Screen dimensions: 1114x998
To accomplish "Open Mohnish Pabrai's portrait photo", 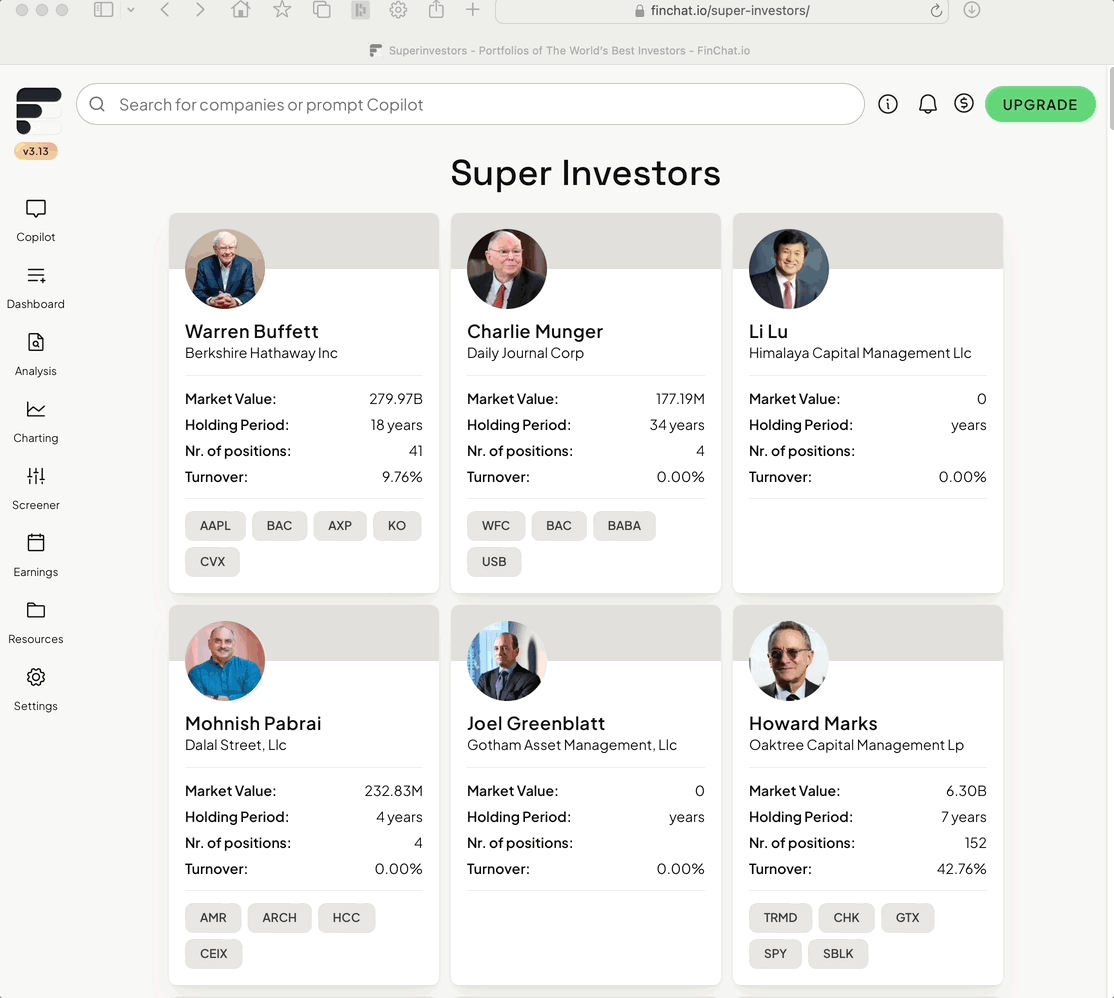I will pyautogui.click(x=225, y=661).
